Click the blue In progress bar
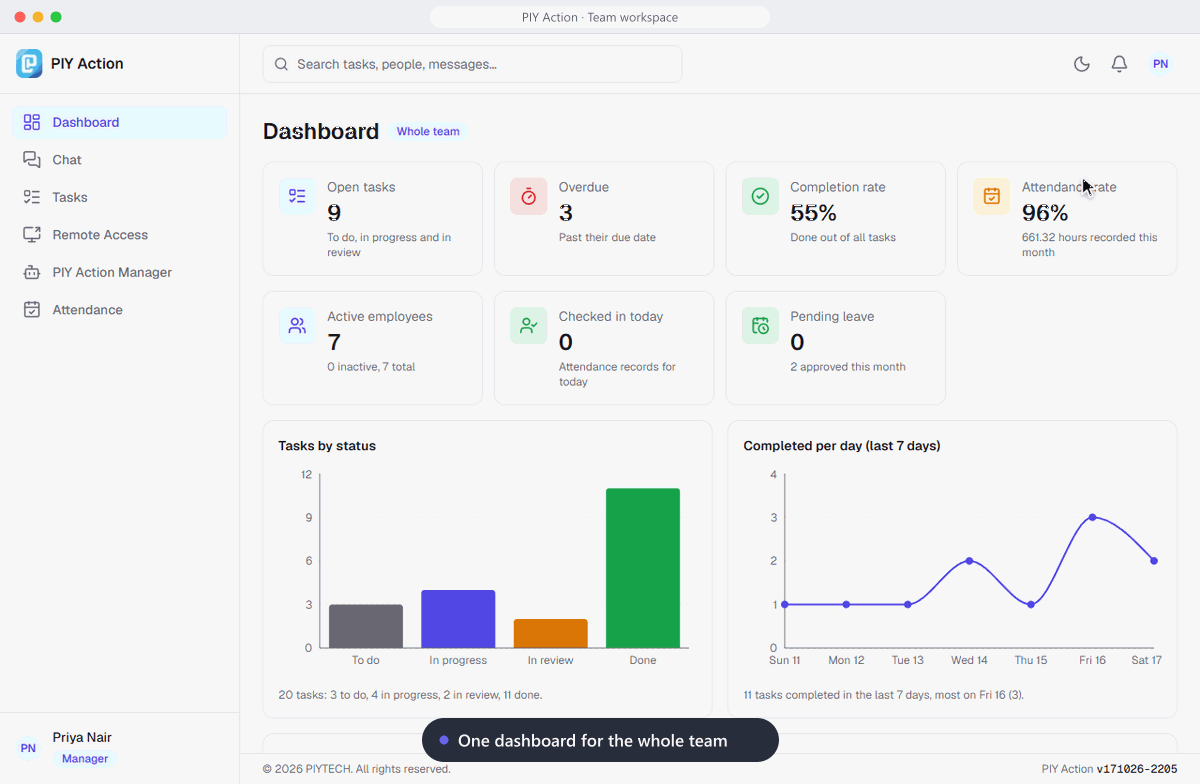This screenshot has width=1200, height=784. tap(458, 619)
